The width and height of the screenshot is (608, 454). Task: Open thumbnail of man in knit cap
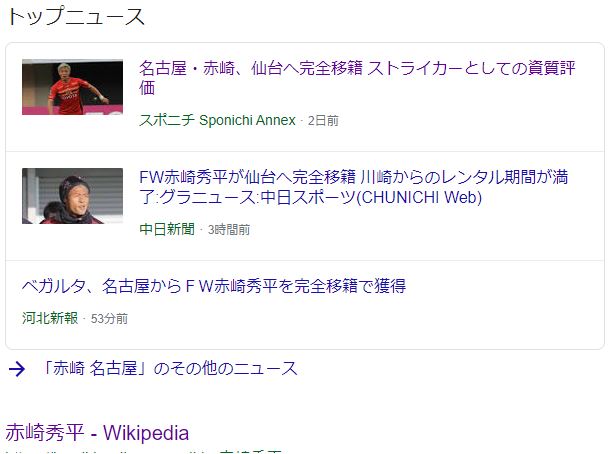(x=73, y=196)
